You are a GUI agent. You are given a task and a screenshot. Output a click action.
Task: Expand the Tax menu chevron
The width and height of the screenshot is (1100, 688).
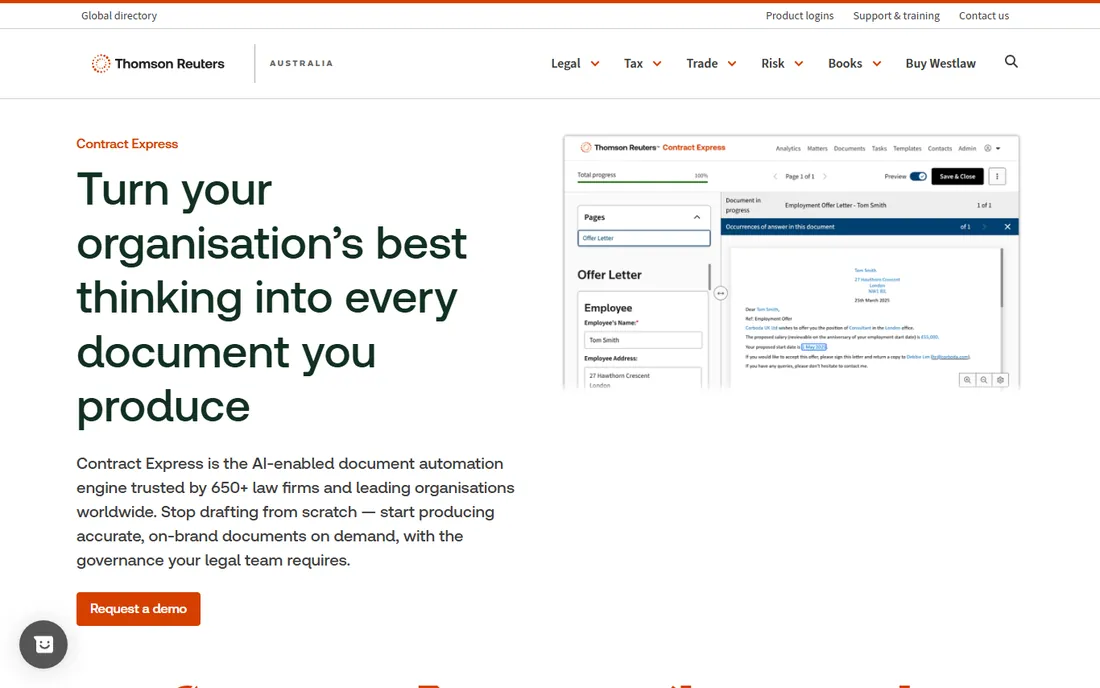click(657, 64)
